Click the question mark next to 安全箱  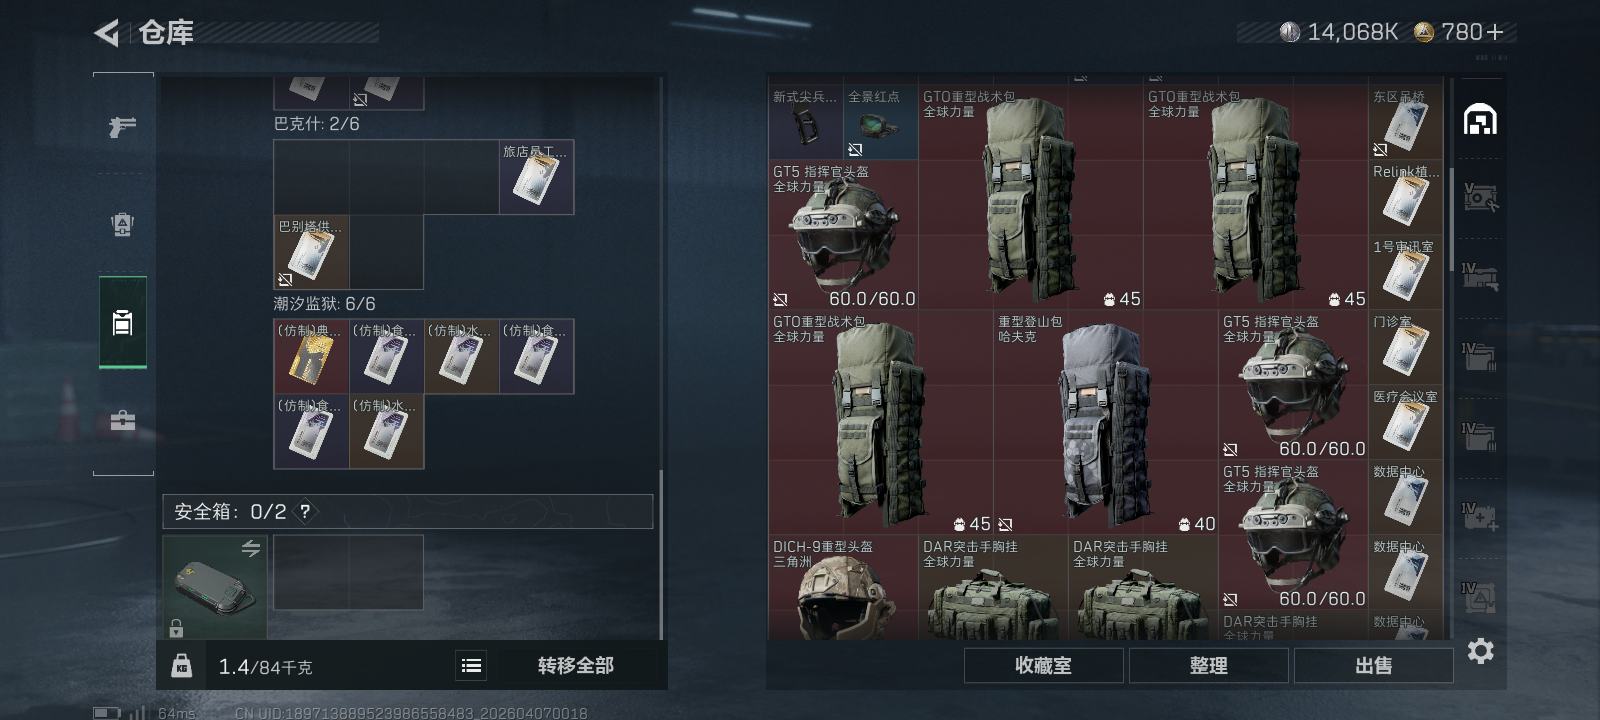point(305,511)
